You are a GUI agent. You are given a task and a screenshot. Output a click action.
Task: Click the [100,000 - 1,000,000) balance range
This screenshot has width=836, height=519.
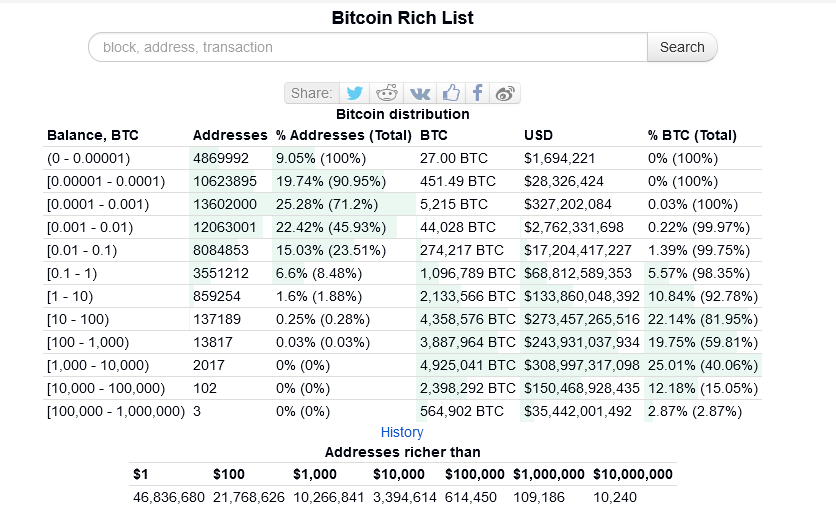pyautogui.click(x=116, y=411)
